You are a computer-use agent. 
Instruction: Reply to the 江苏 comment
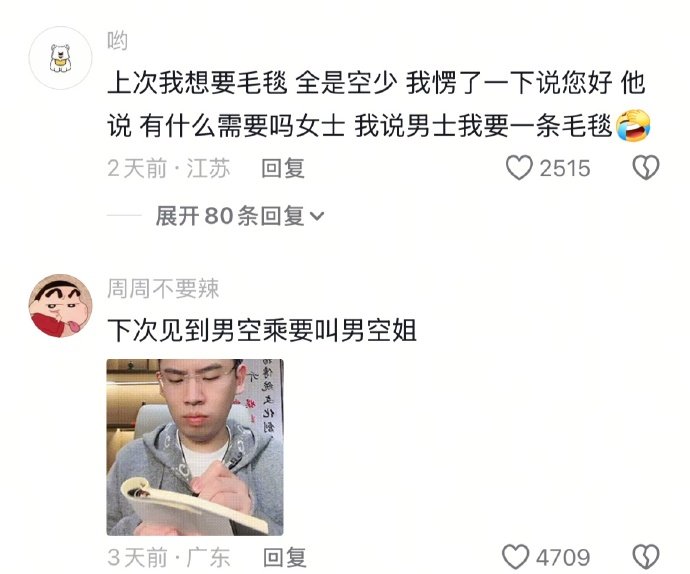[x=283, y=168]
